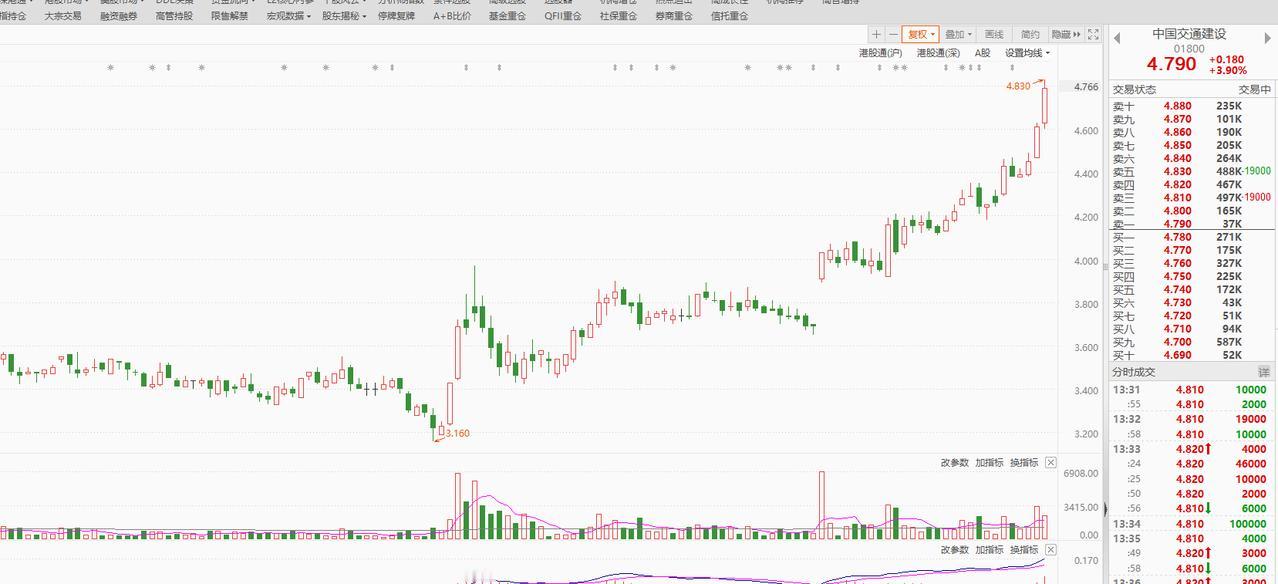Open 叠加 overlay dropdown
Screen dimensions: 1278x584
pyautogui.click(x=958, y=34)
